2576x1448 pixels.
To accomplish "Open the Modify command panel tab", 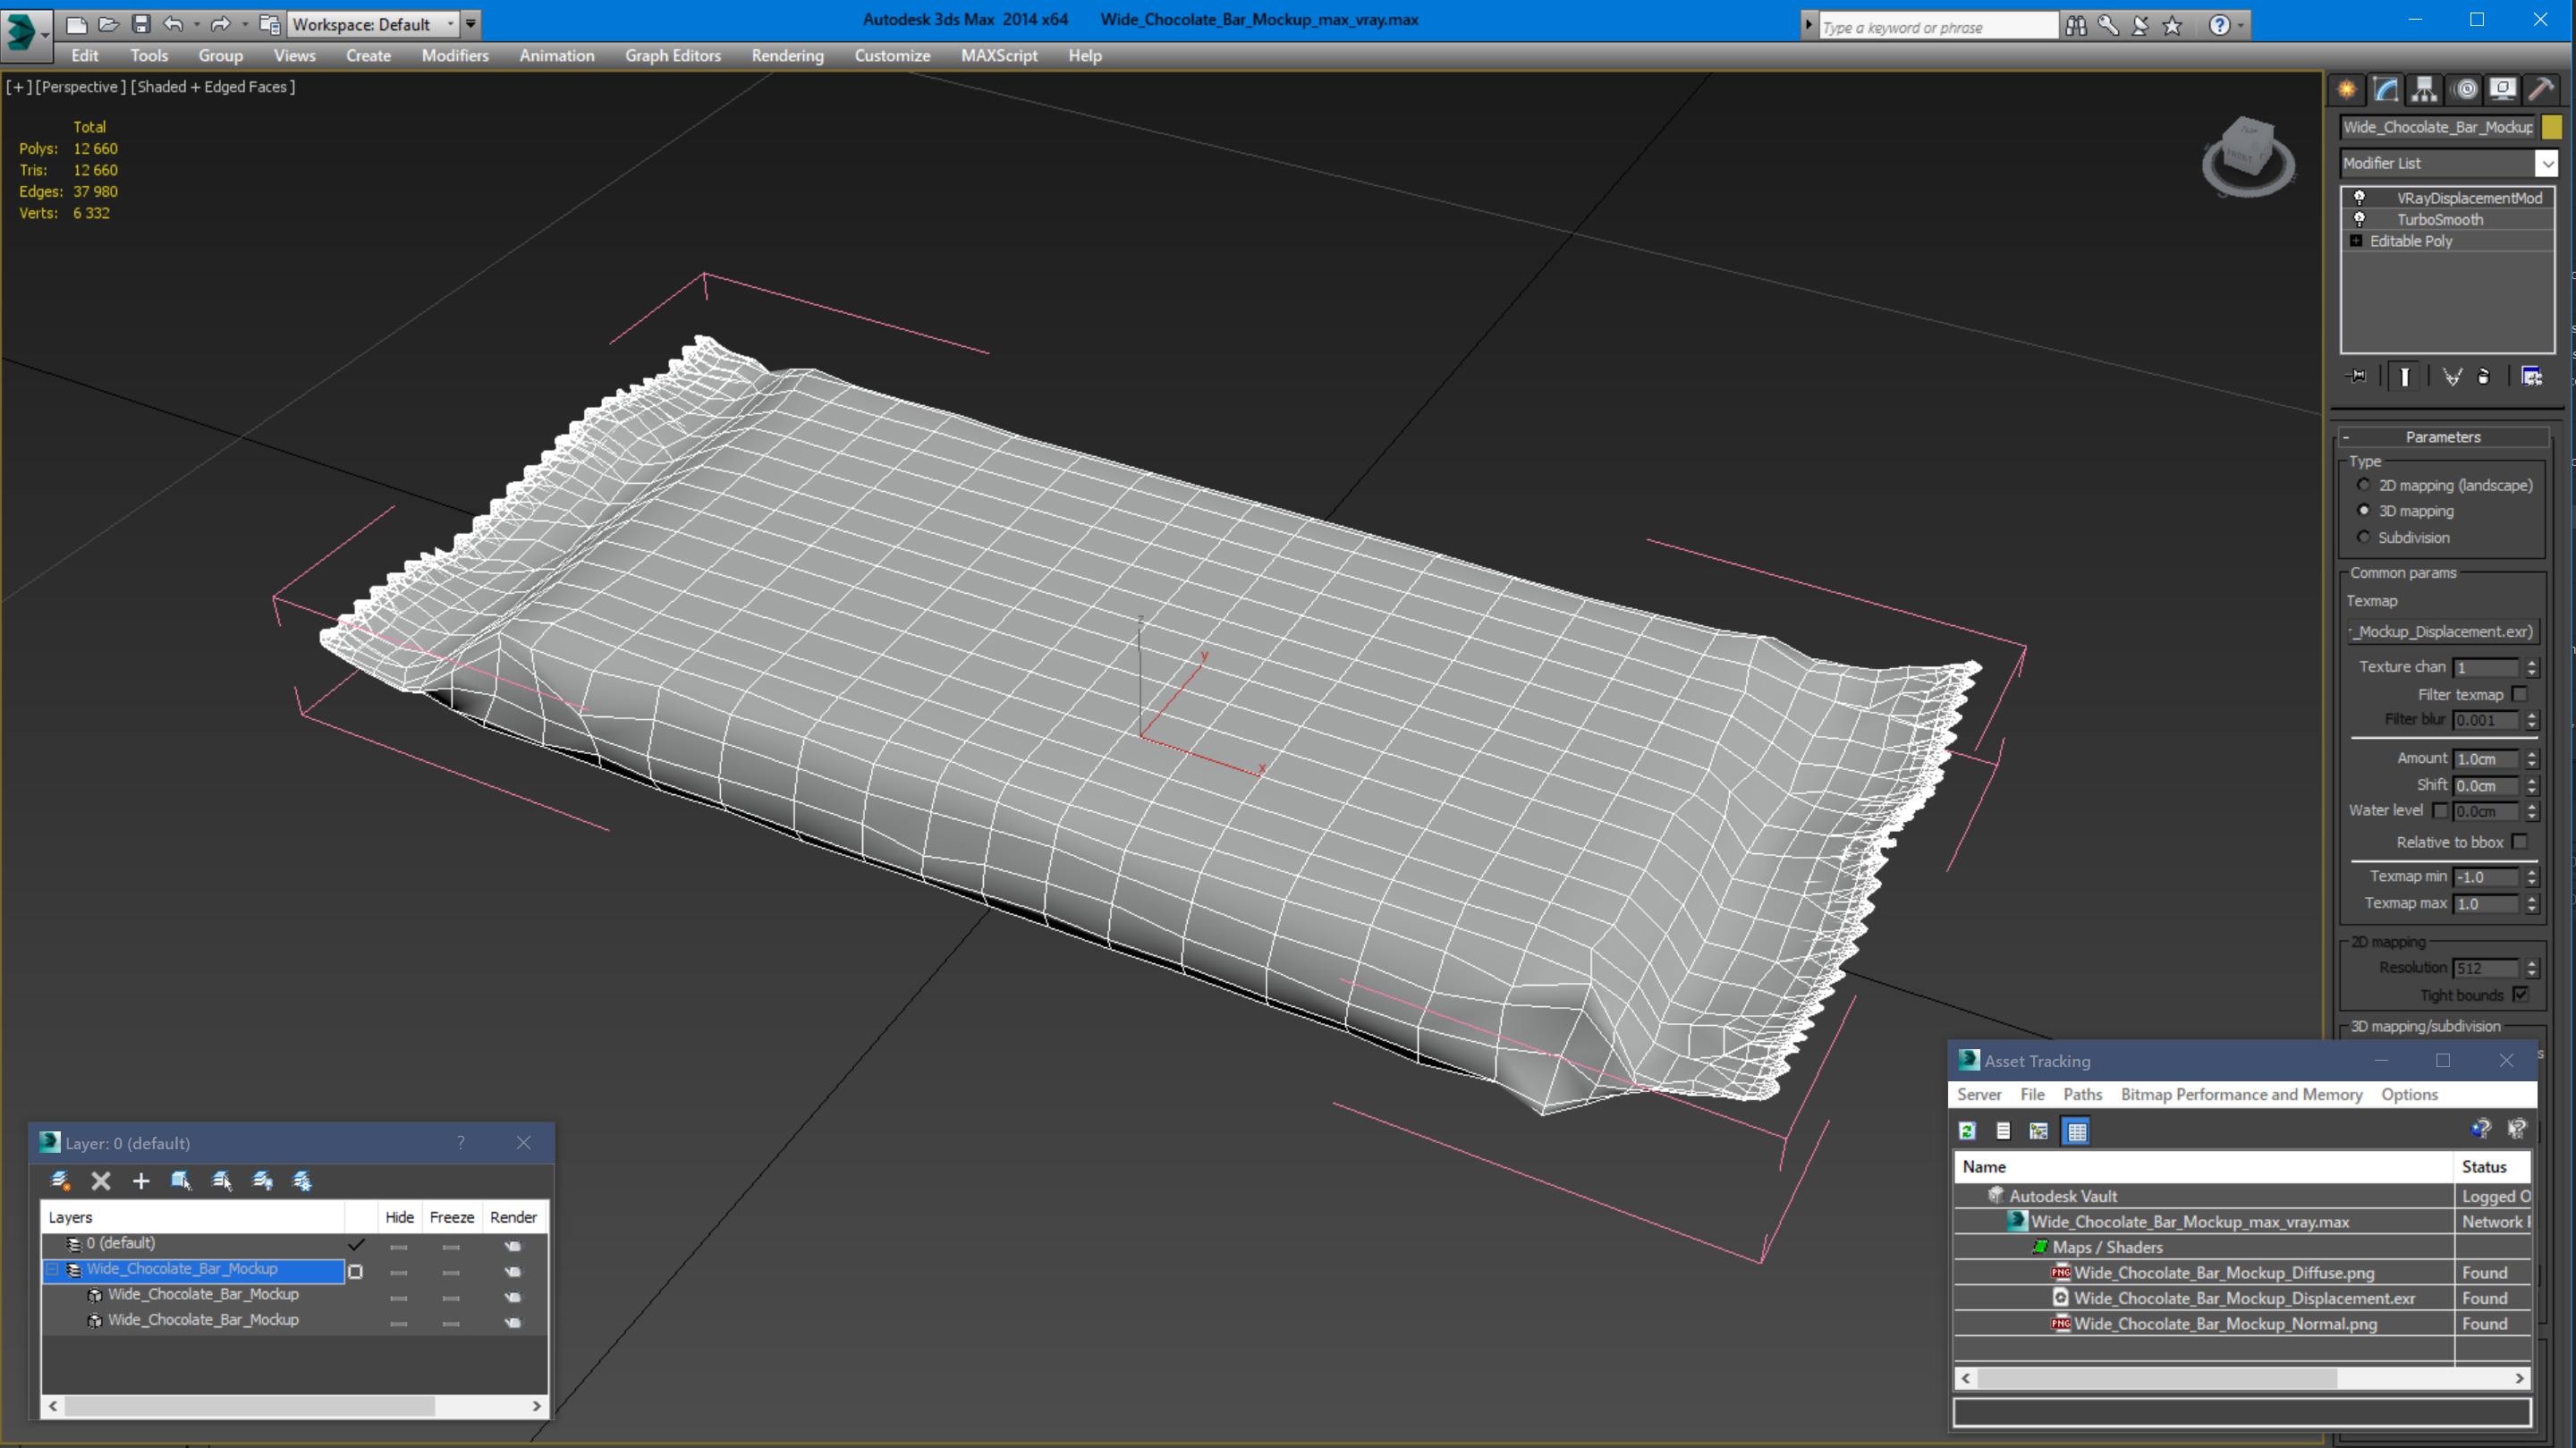I will tap(2385, 90).
